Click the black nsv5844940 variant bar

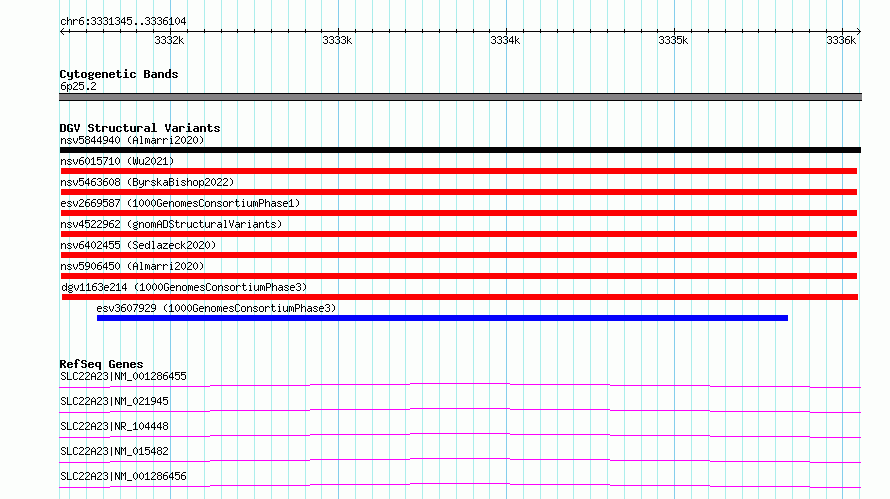(460, 150)
